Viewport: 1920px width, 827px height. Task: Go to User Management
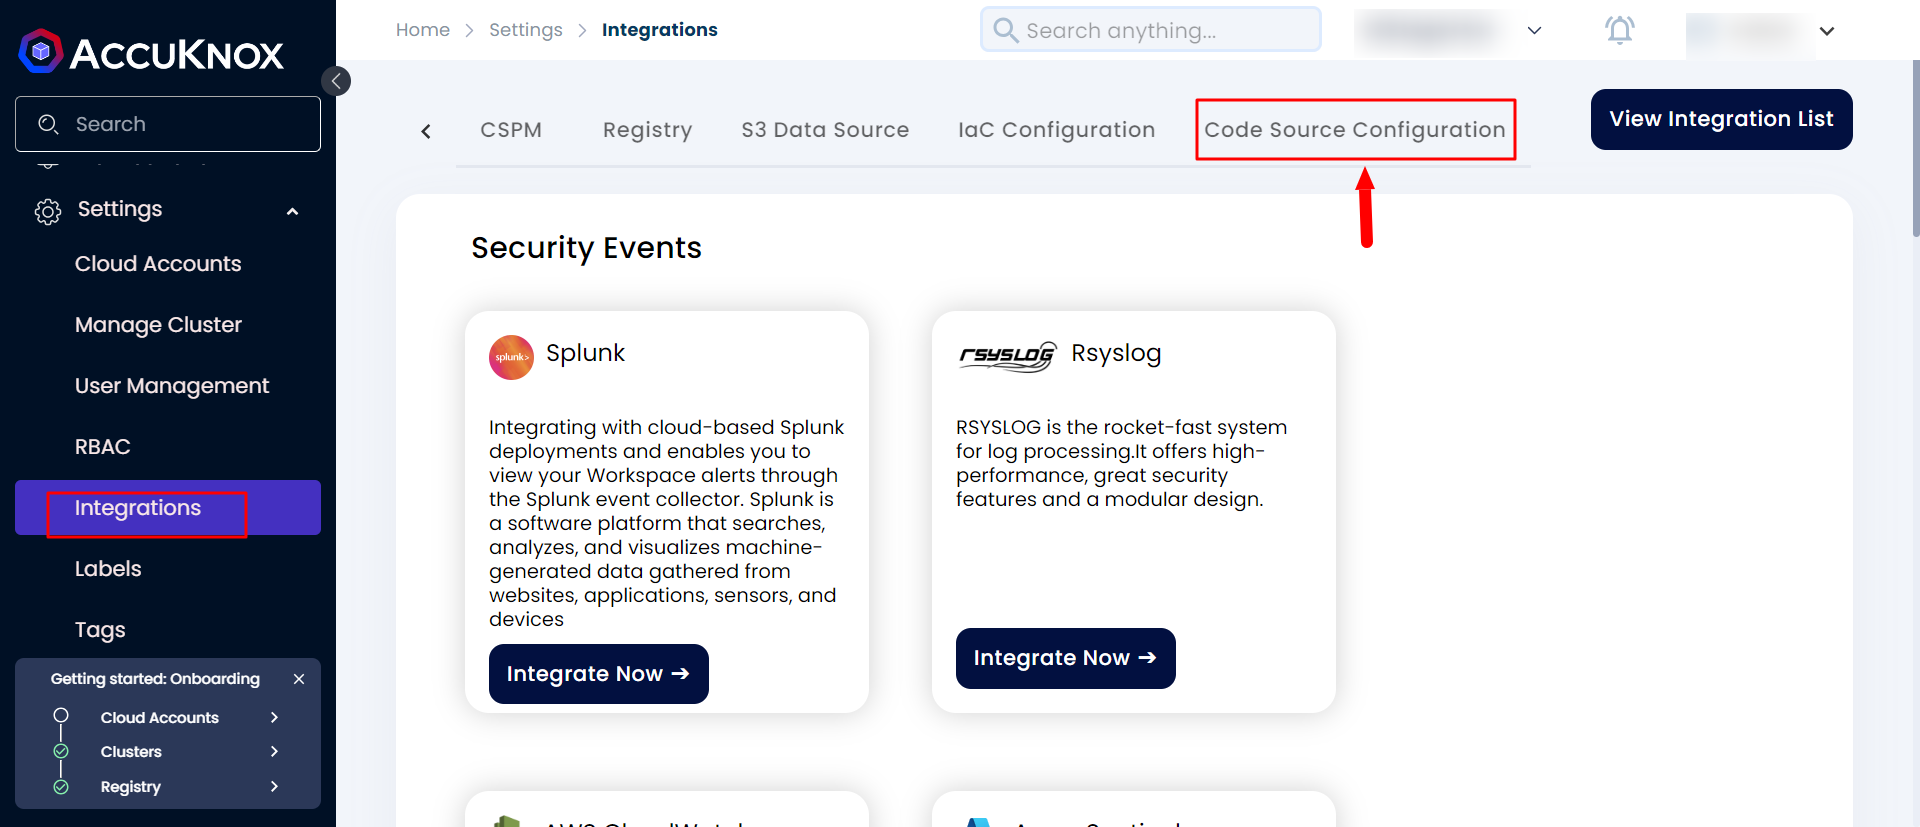click(x=172, y=386)
